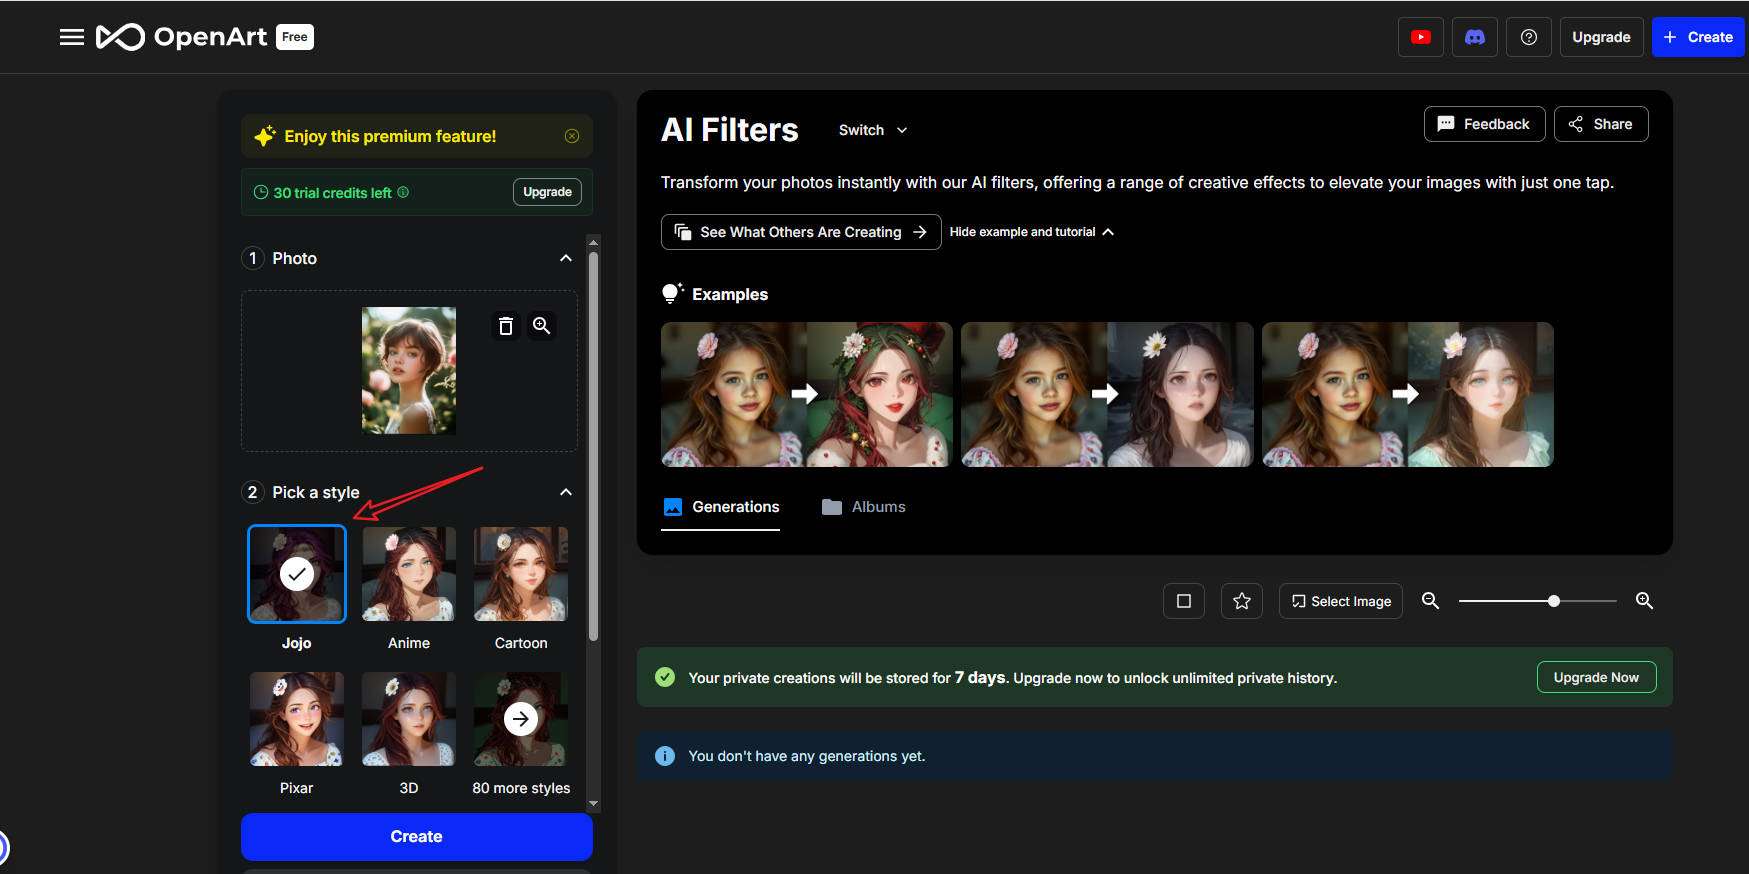Hide example and tutorial
This screenshot has width=1749, height=874.
(1032, 232)
